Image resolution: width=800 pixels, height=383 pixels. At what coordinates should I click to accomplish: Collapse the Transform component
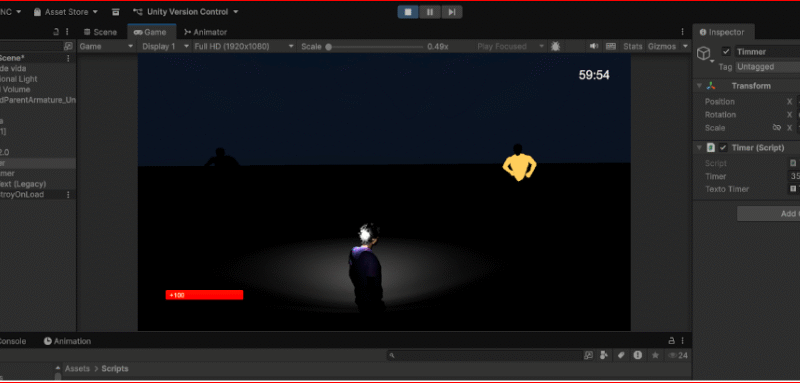coord(699,86)
